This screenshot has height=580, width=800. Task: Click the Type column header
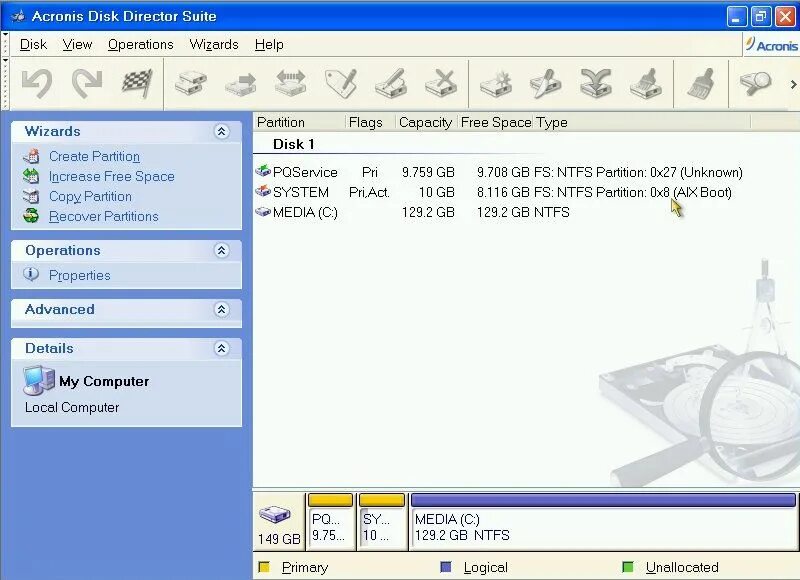pos(642,122)
